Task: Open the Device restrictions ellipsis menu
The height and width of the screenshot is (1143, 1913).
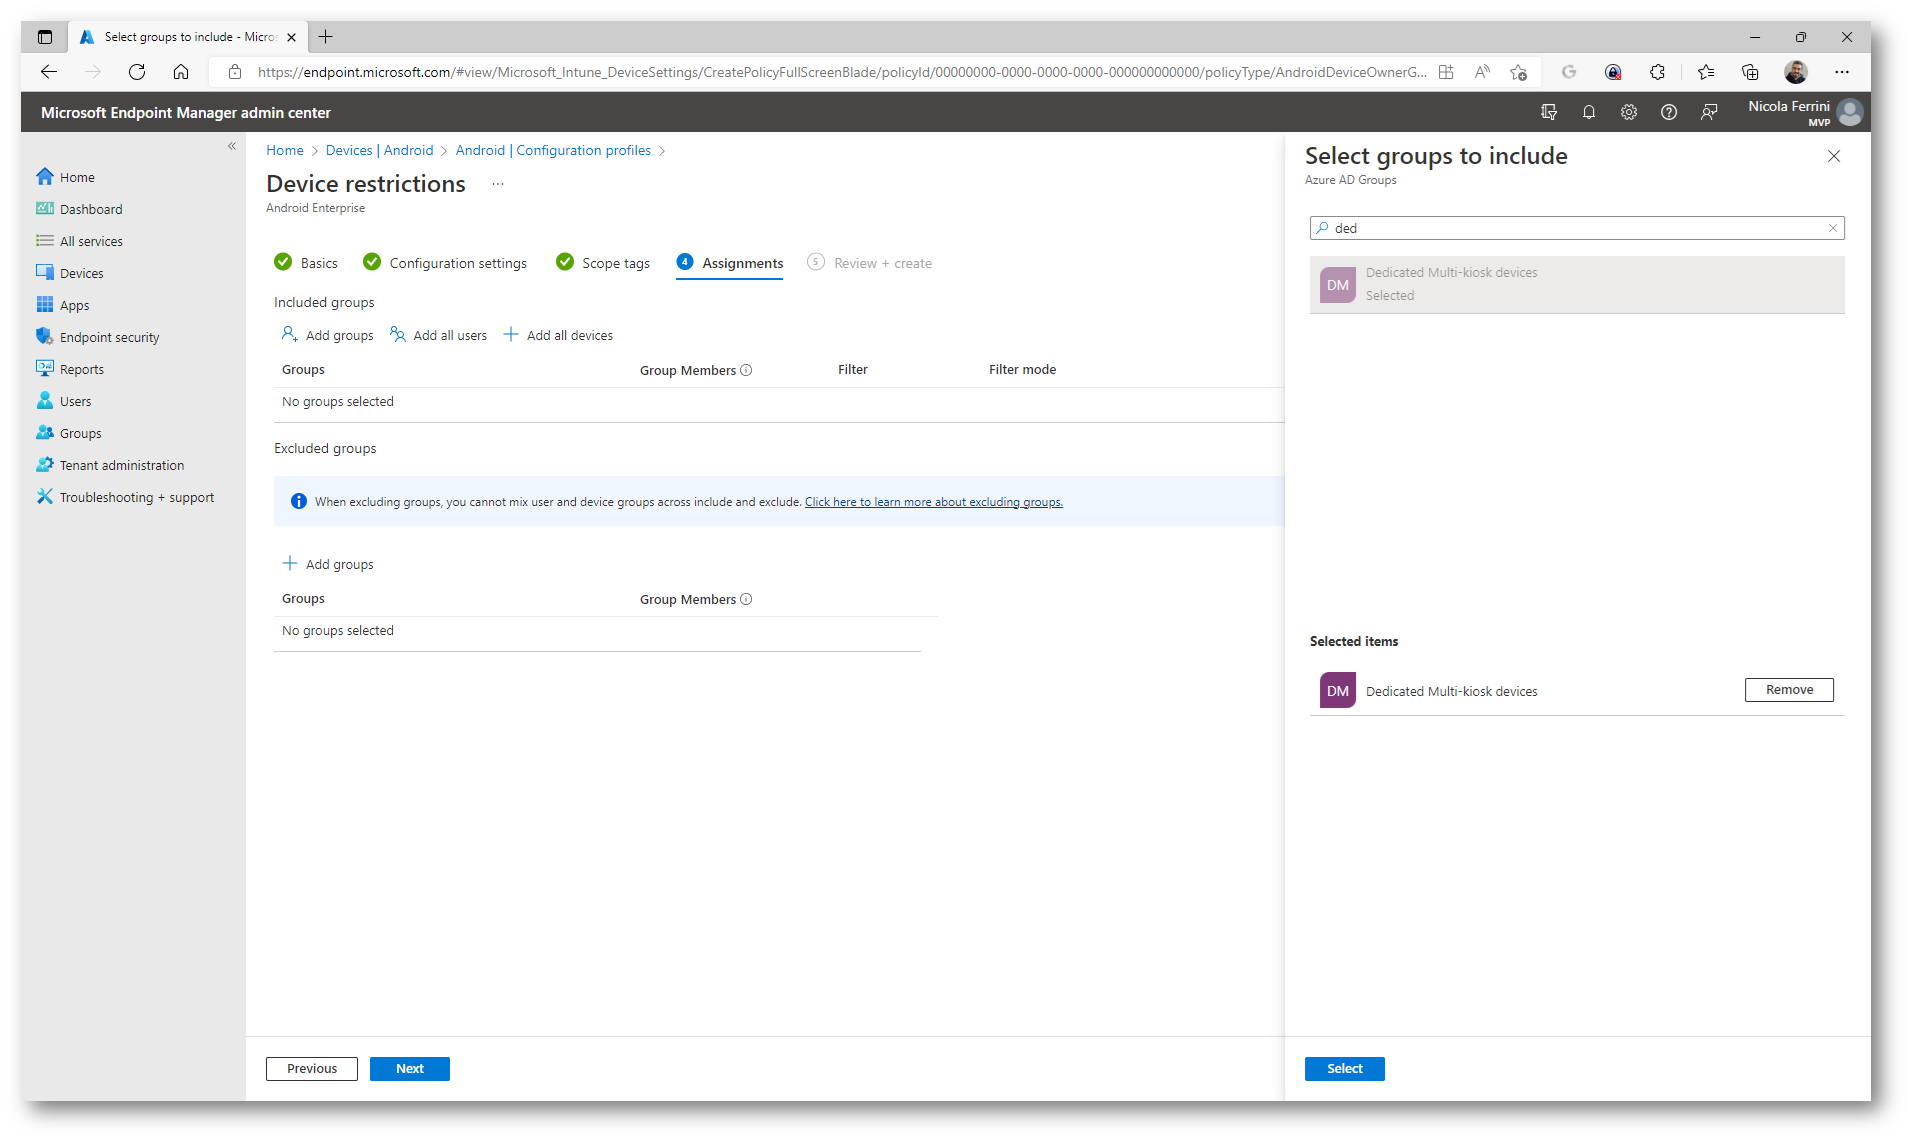Action: pos(498,184)
